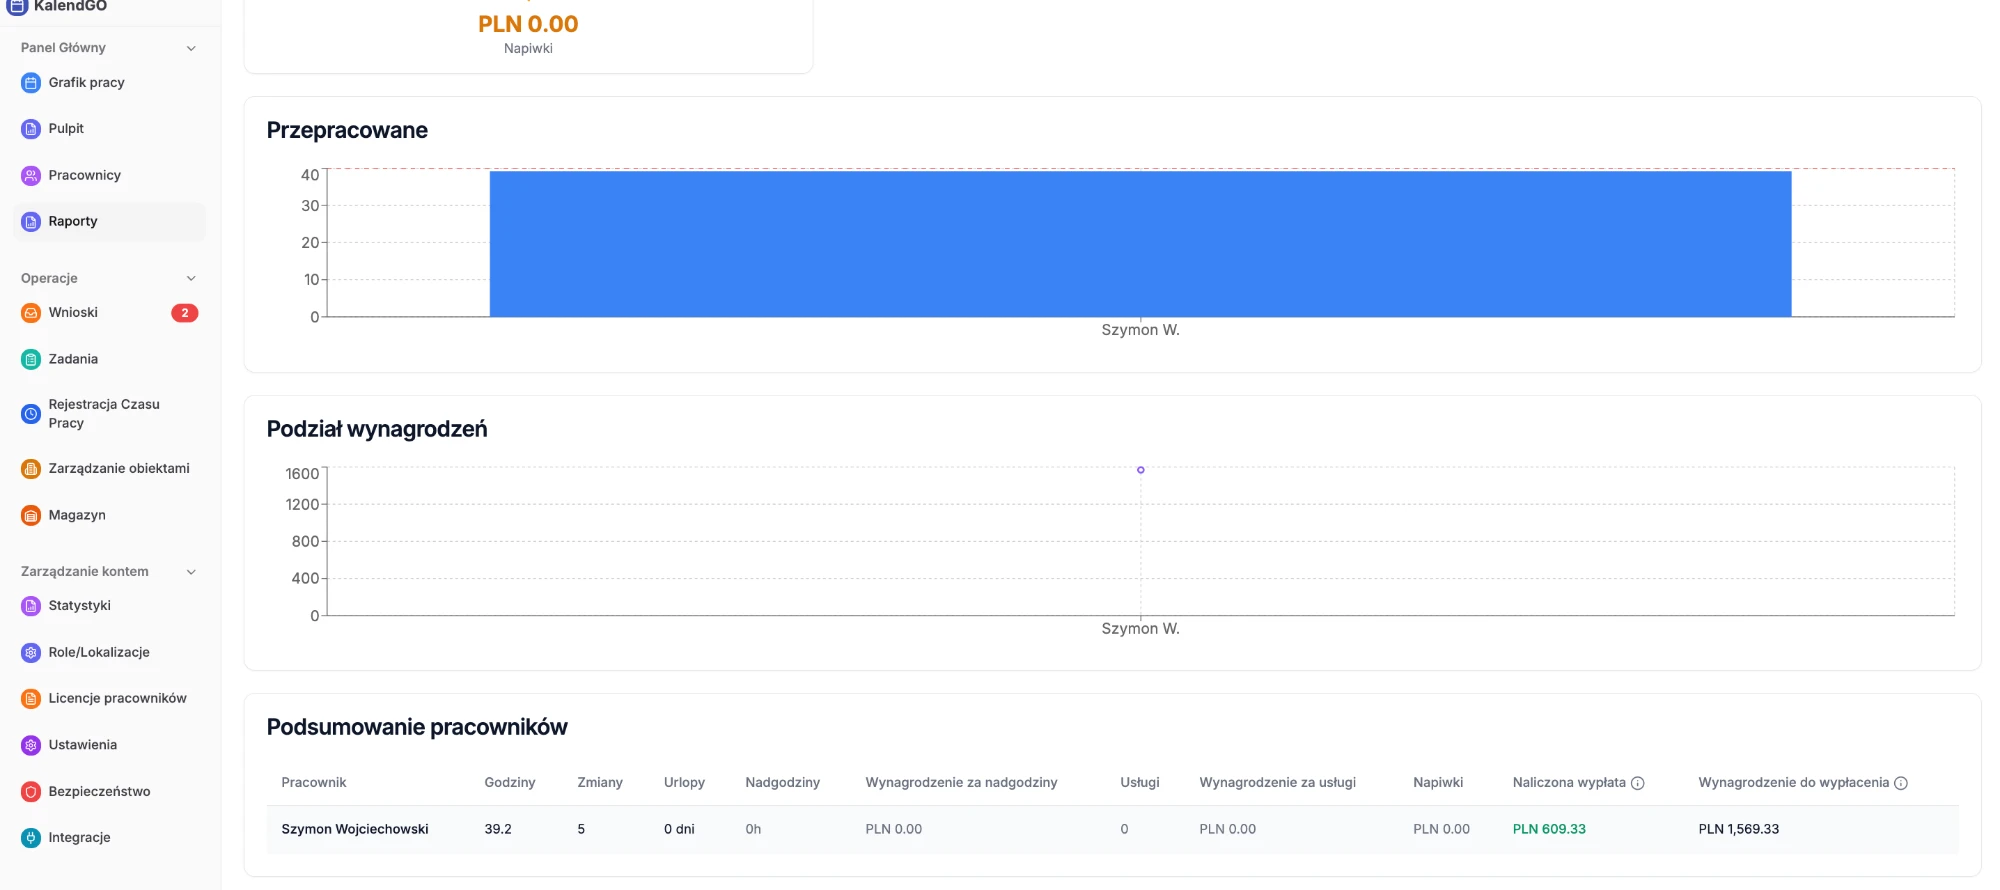Select the Wnioski inbox icon
The image size is (2000, 890).
(x=31, y=313)
